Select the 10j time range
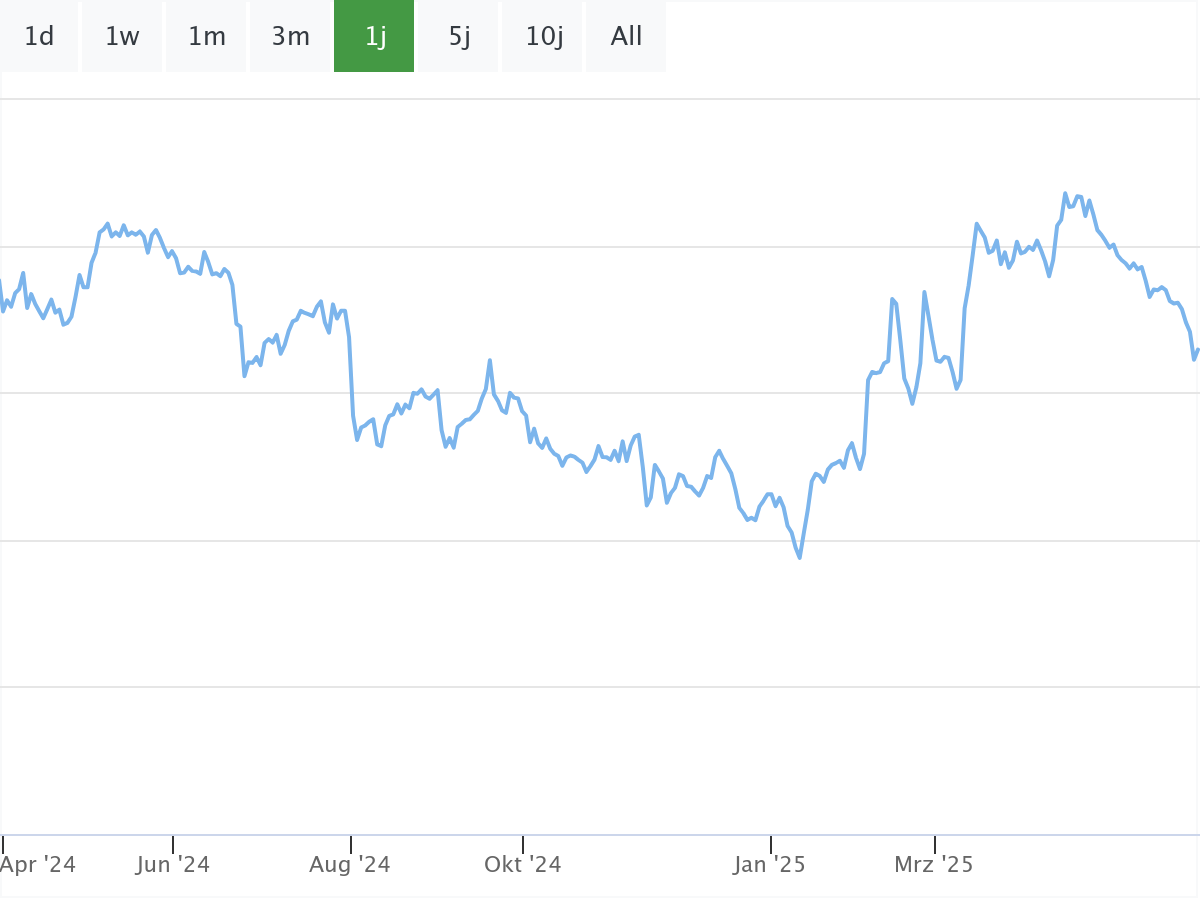Viewport: 1200px width, 900px height. 543,37
